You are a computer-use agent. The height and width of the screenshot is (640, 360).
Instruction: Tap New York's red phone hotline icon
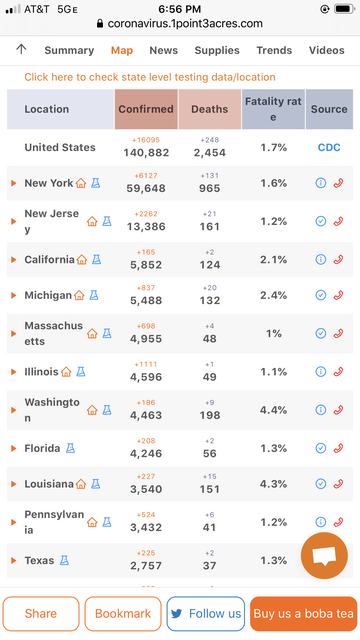tap(338, 183)
